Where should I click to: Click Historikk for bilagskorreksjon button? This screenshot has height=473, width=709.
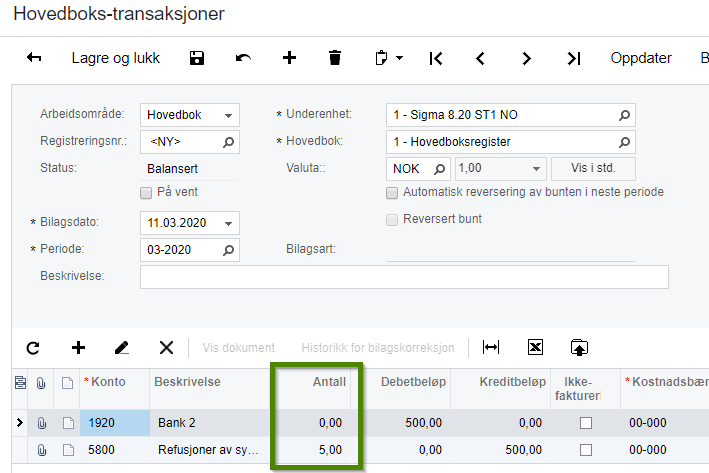tap(378, 348)
